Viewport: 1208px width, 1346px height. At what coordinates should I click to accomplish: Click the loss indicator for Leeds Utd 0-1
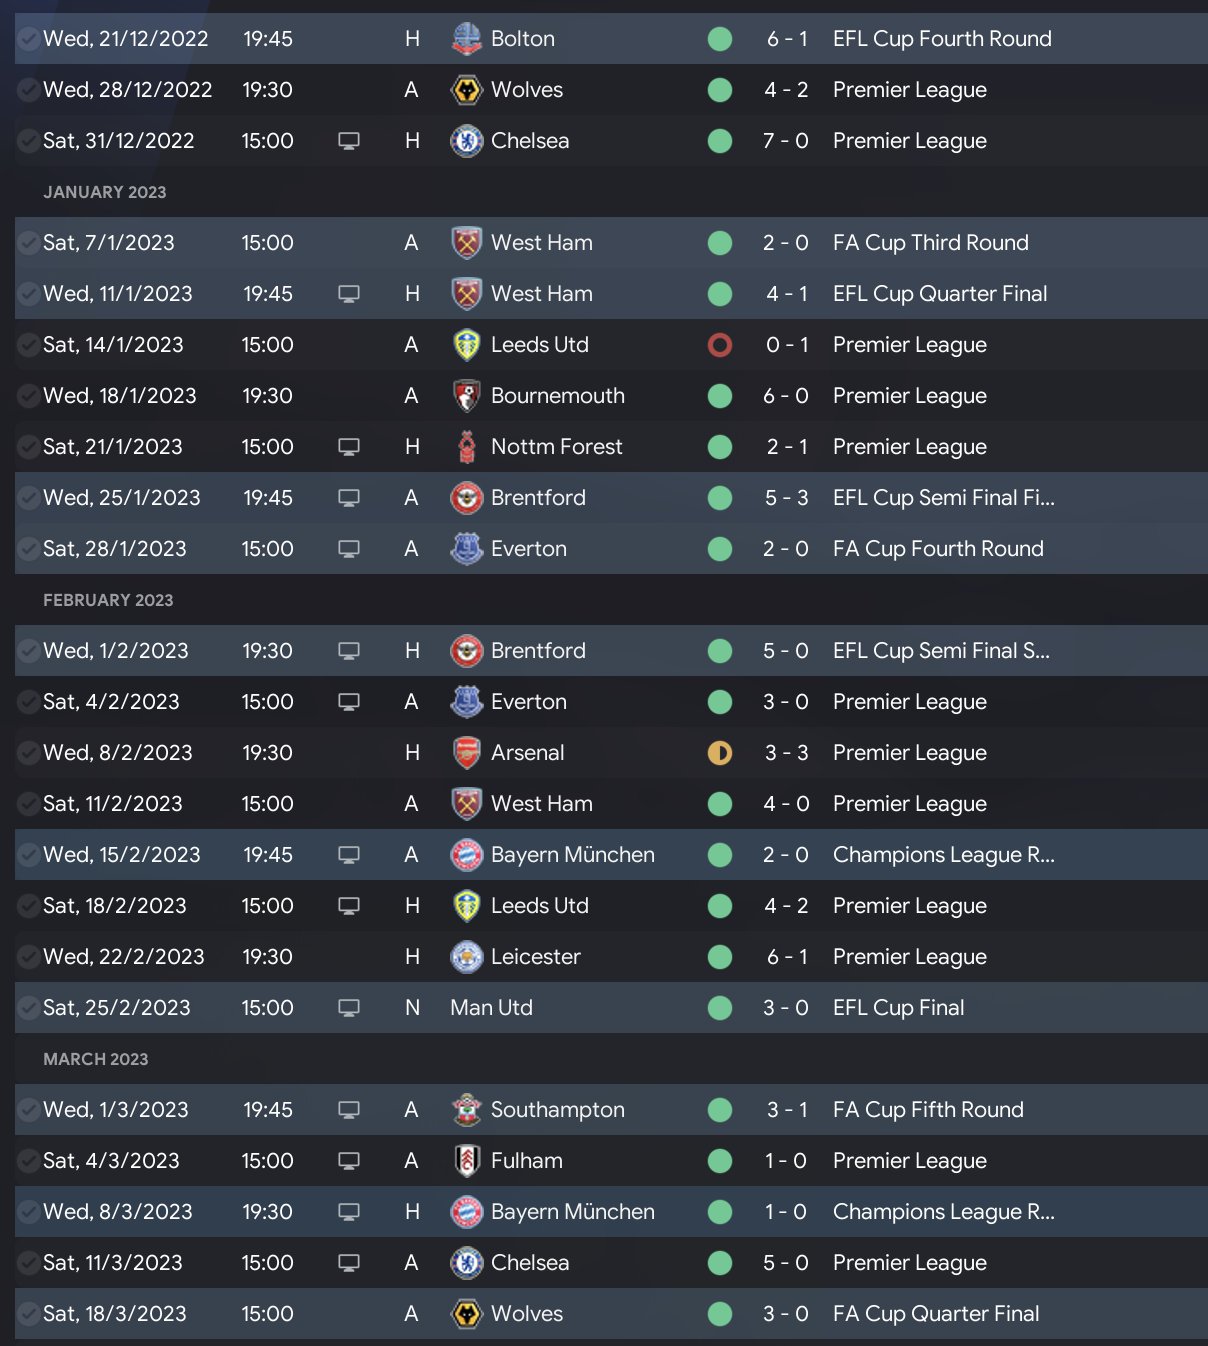click(x=719, y=345)
